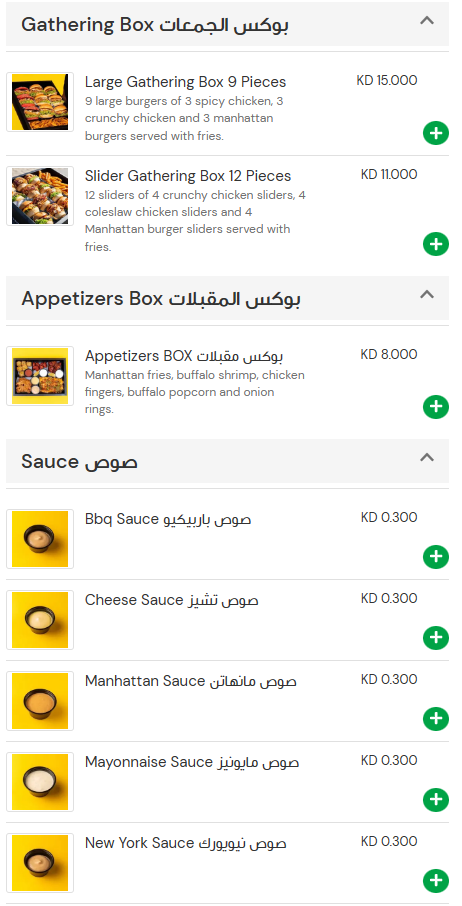Add Cheese Sauce with plus icon

[435, 638]
